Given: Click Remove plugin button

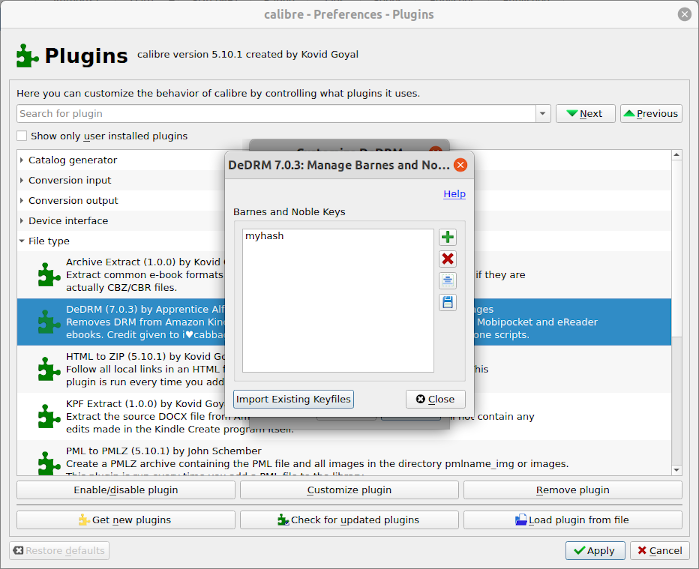Looking at the screenshot, I should (573, 490).
